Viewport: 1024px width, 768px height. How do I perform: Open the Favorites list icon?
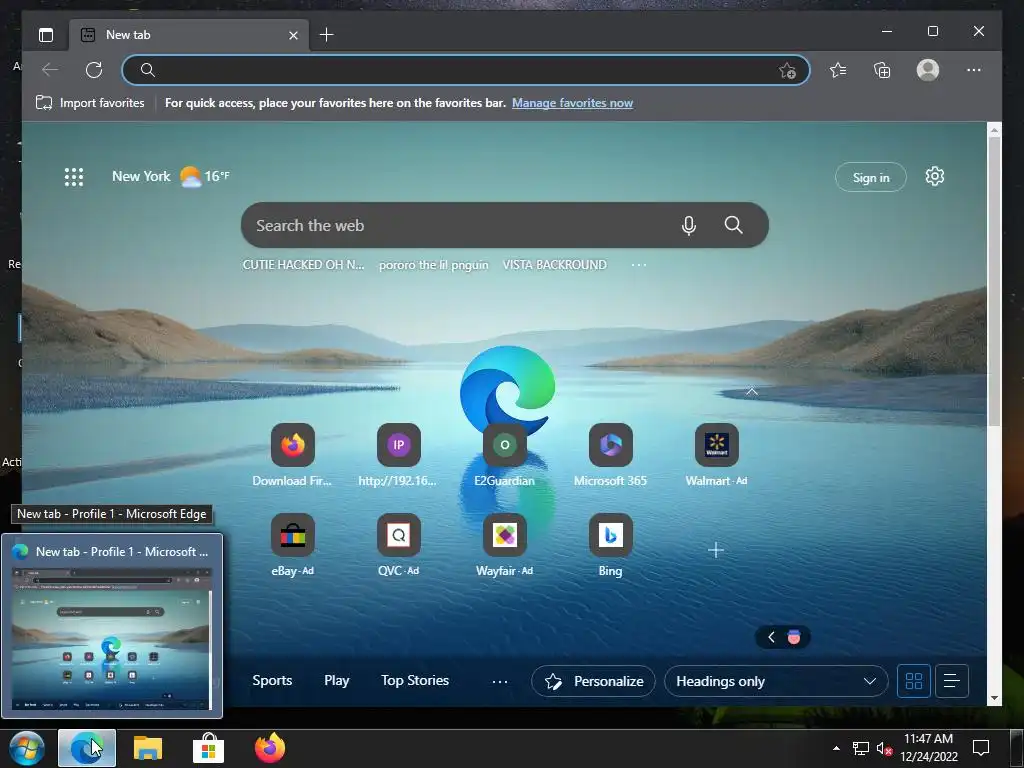[838, 70]
